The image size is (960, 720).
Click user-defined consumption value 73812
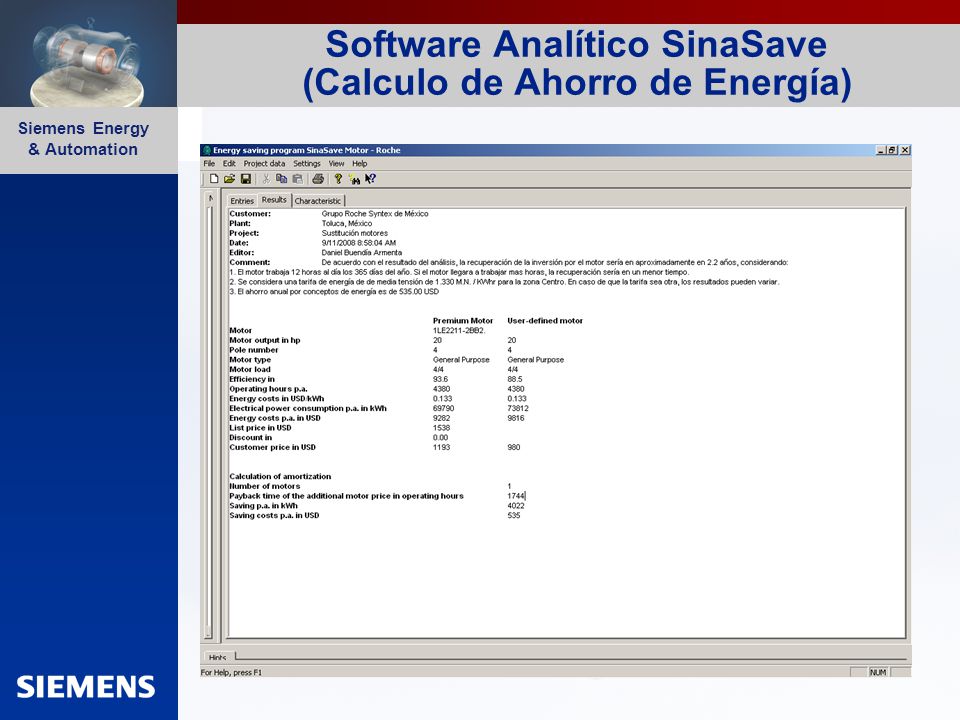coord(518,408)
